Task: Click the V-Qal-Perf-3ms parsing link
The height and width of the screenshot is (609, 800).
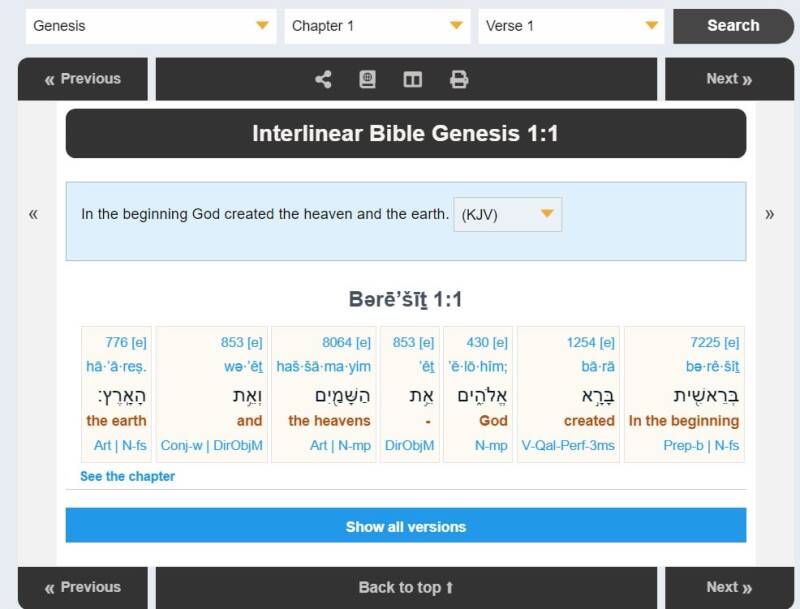Action: tap(568, 445)
